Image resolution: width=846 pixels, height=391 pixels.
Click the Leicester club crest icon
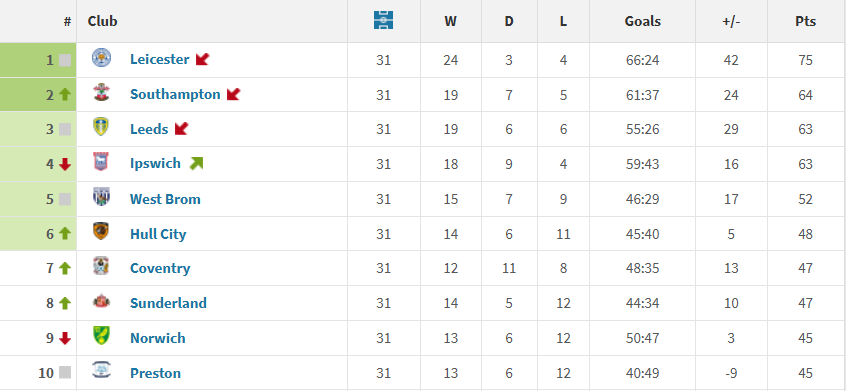pos(101,58)
